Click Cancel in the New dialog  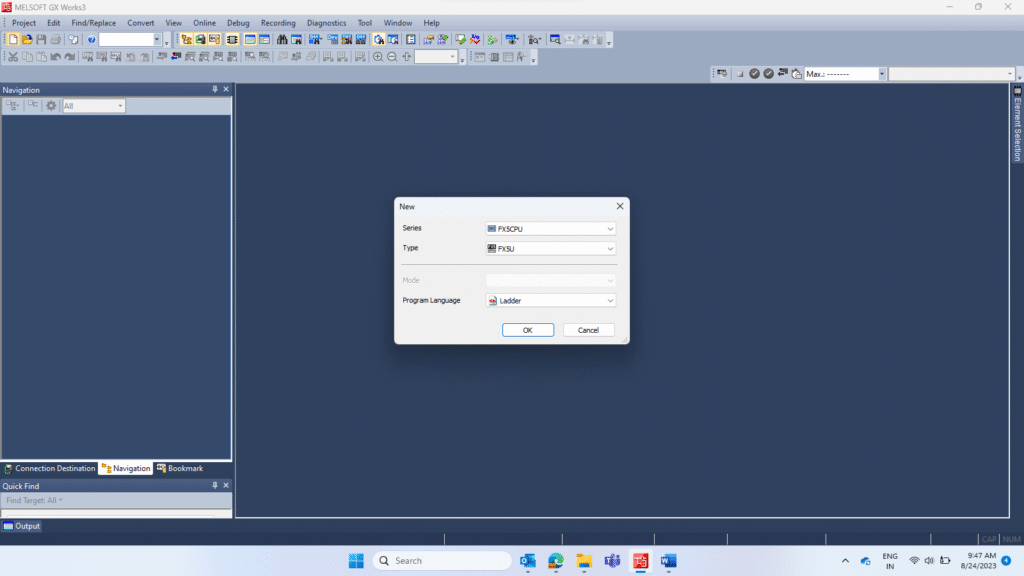[588, 330]
